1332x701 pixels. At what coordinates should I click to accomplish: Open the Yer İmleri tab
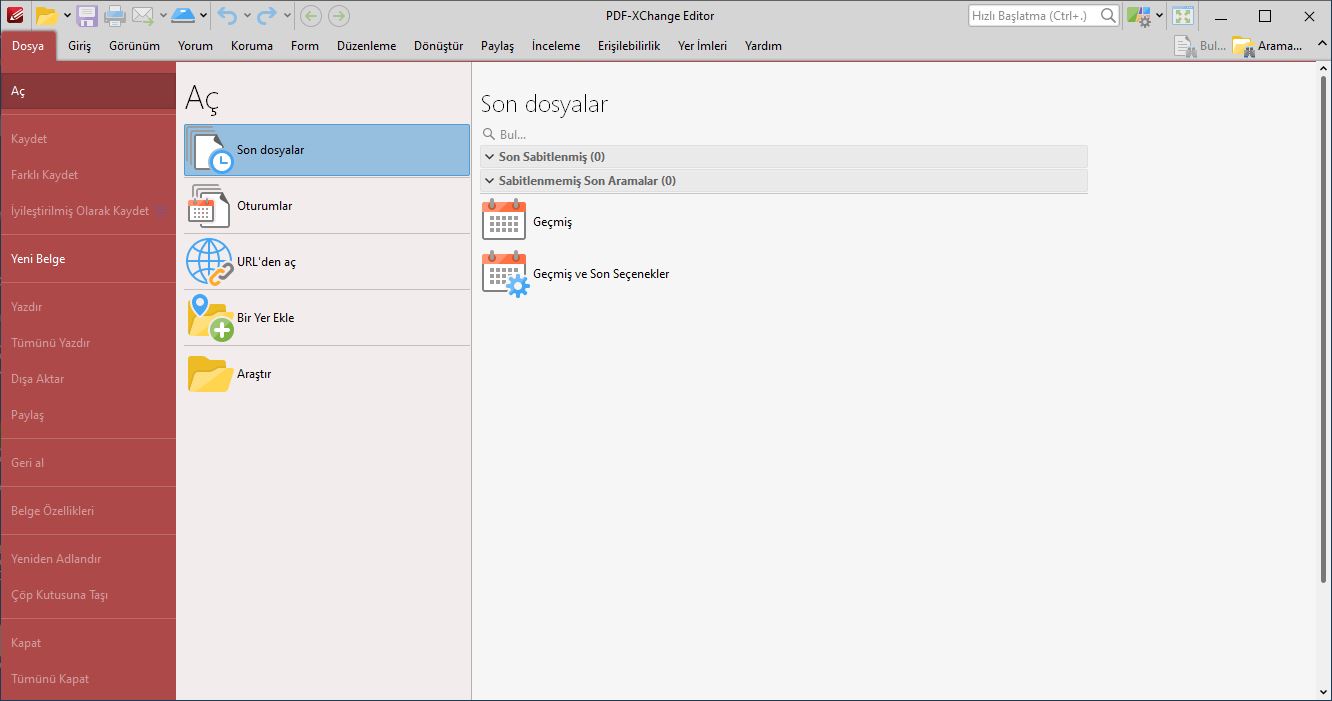coord(702,46)
